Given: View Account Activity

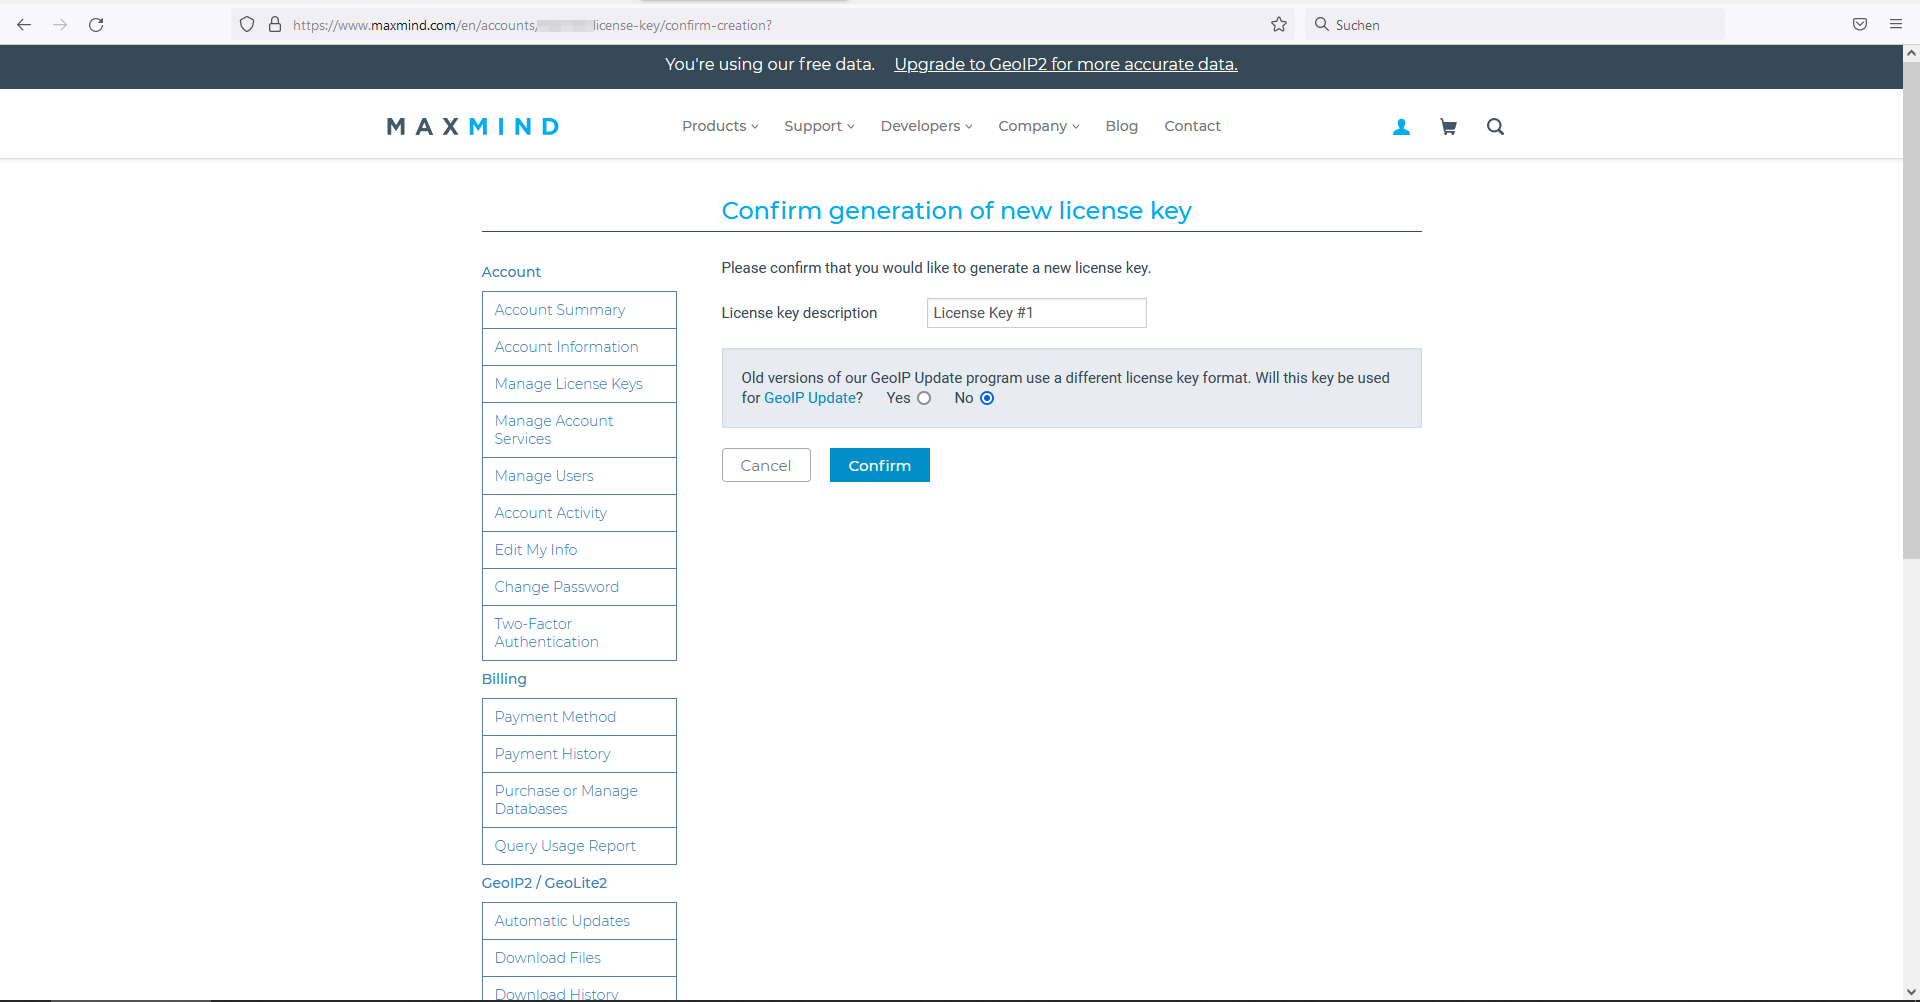Looking at the screenshot, I should point(579,513).
